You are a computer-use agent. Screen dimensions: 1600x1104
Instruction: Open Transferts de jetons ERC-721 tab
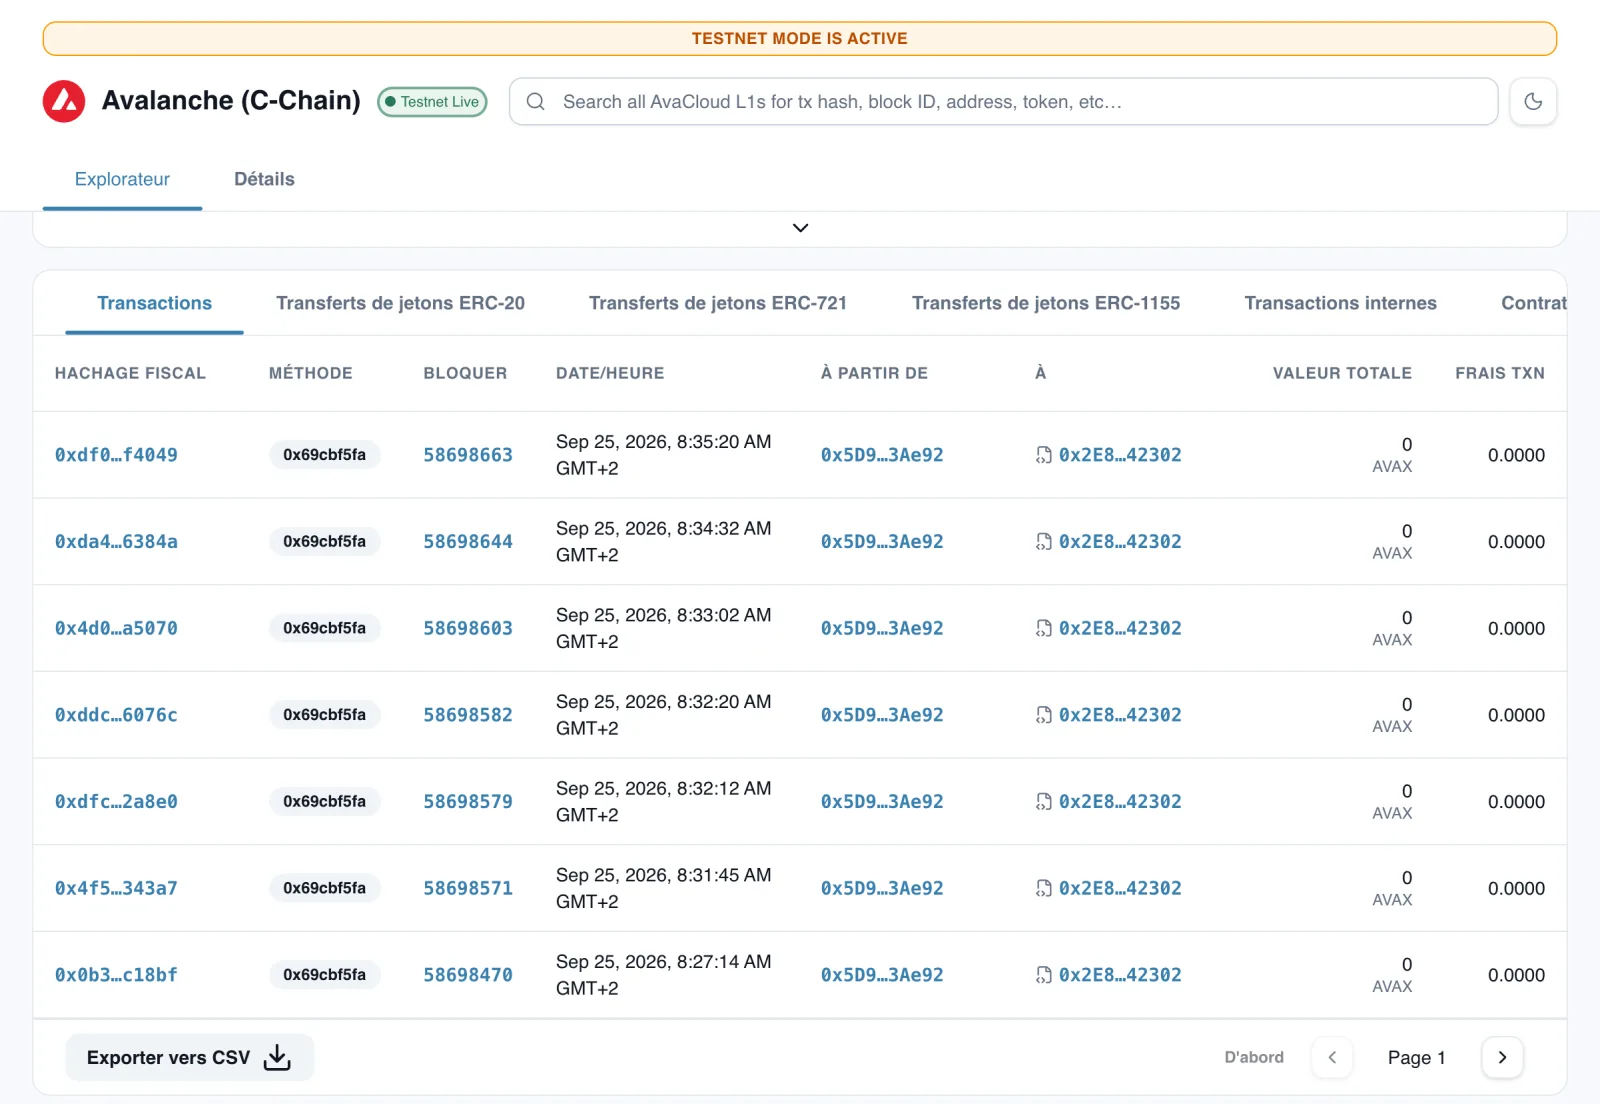(718, 303)
